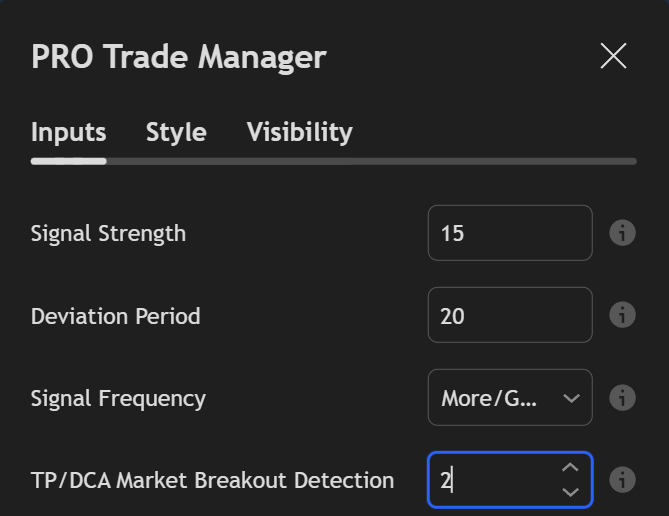Viewport: 669px width, 516px height.
Task: Open the Signal Frequency dropdown
Action: [509, 398]
